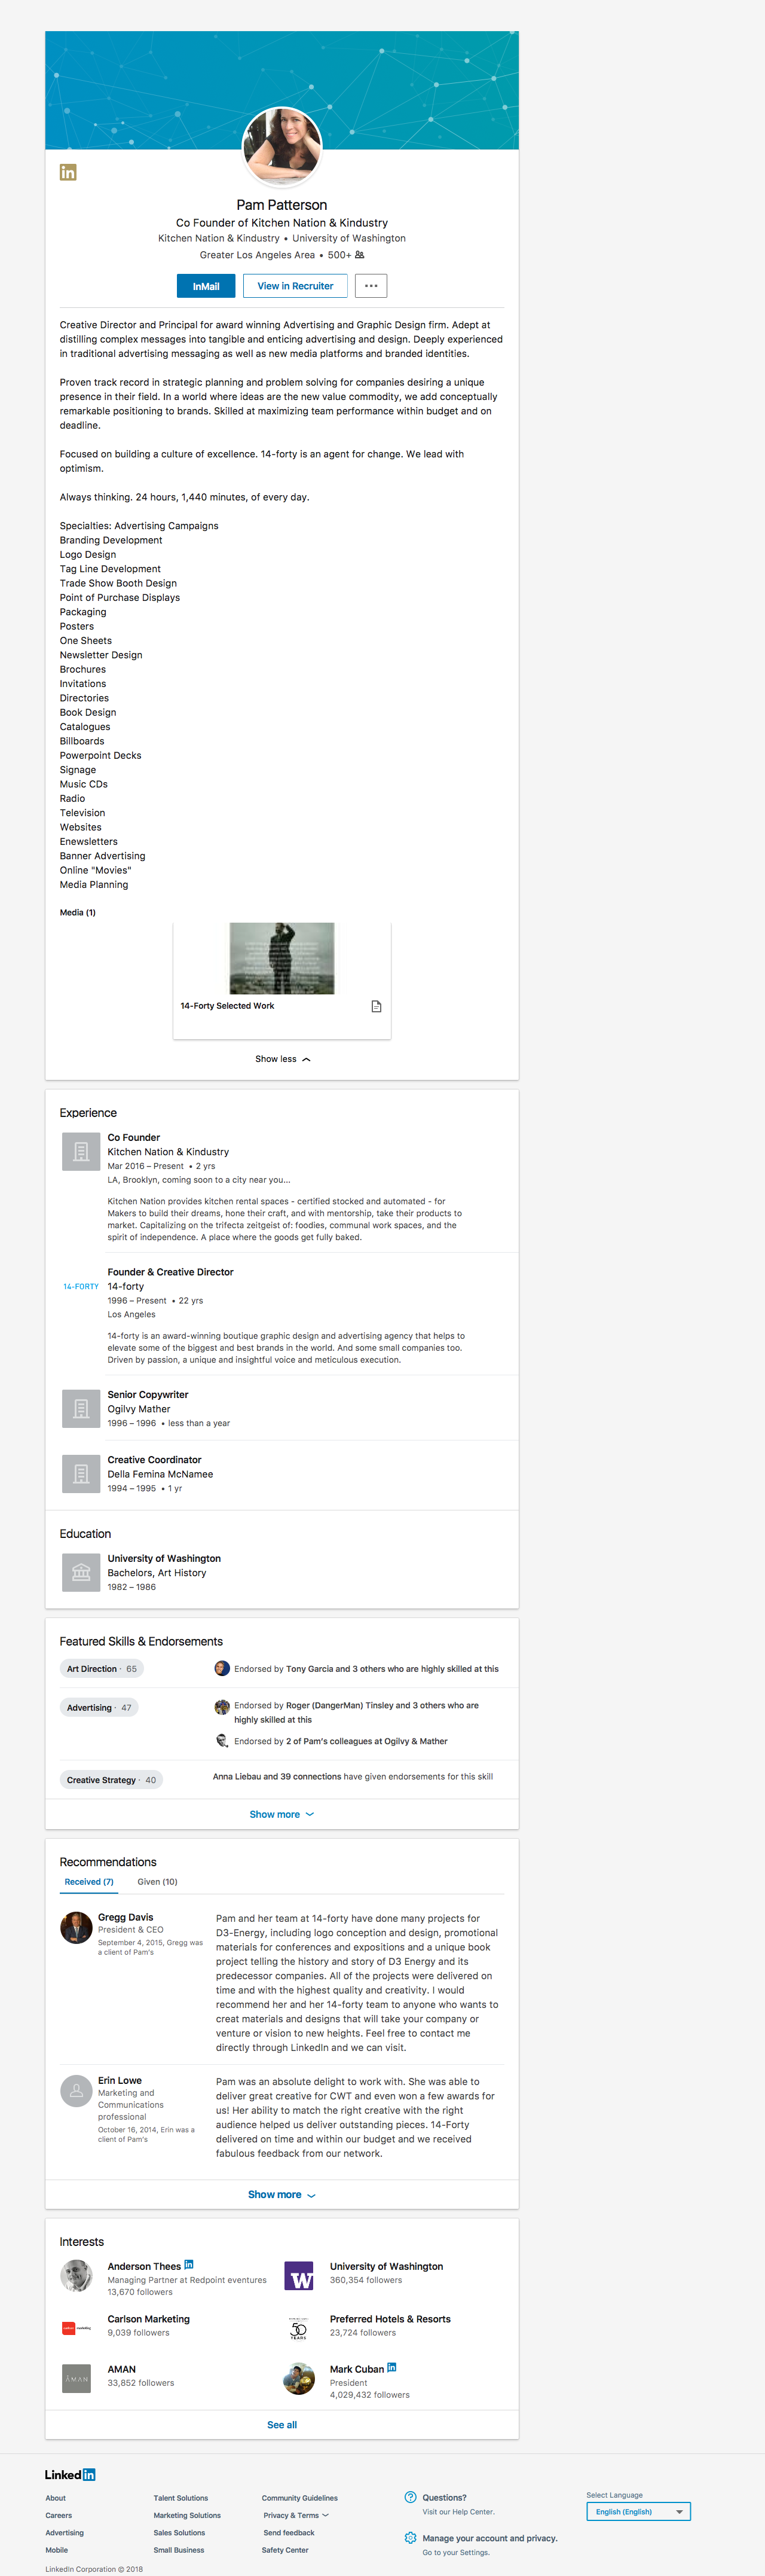Click the University of Washington purple W logo
This screenshot has width=765, height=2576.
(299, 2275)
